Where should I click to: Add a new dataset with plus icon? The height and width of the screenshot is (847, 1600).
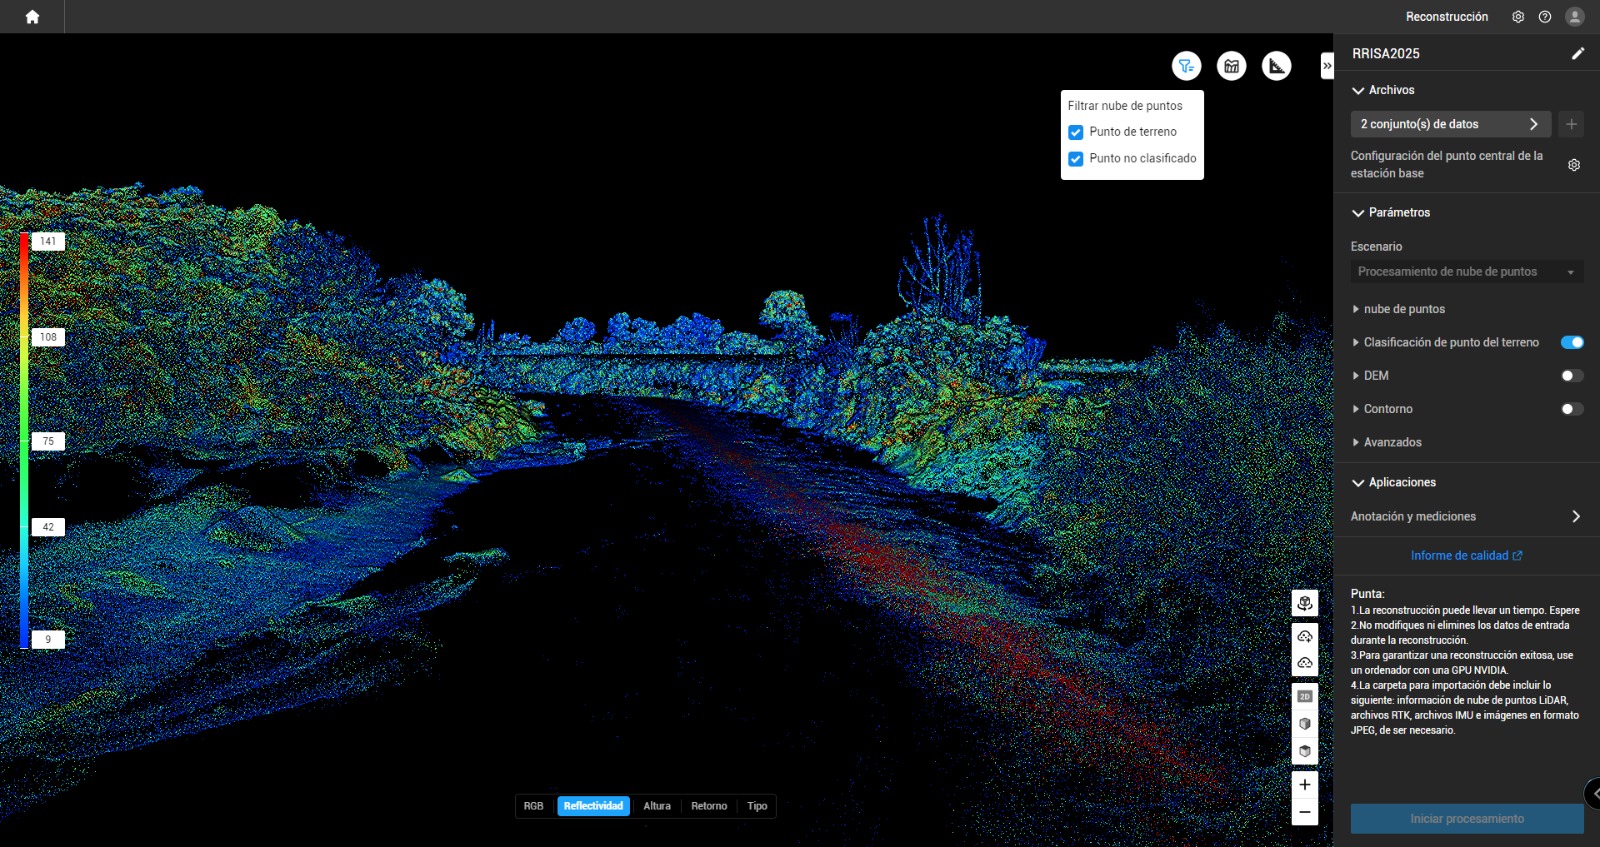[1571, 124]
